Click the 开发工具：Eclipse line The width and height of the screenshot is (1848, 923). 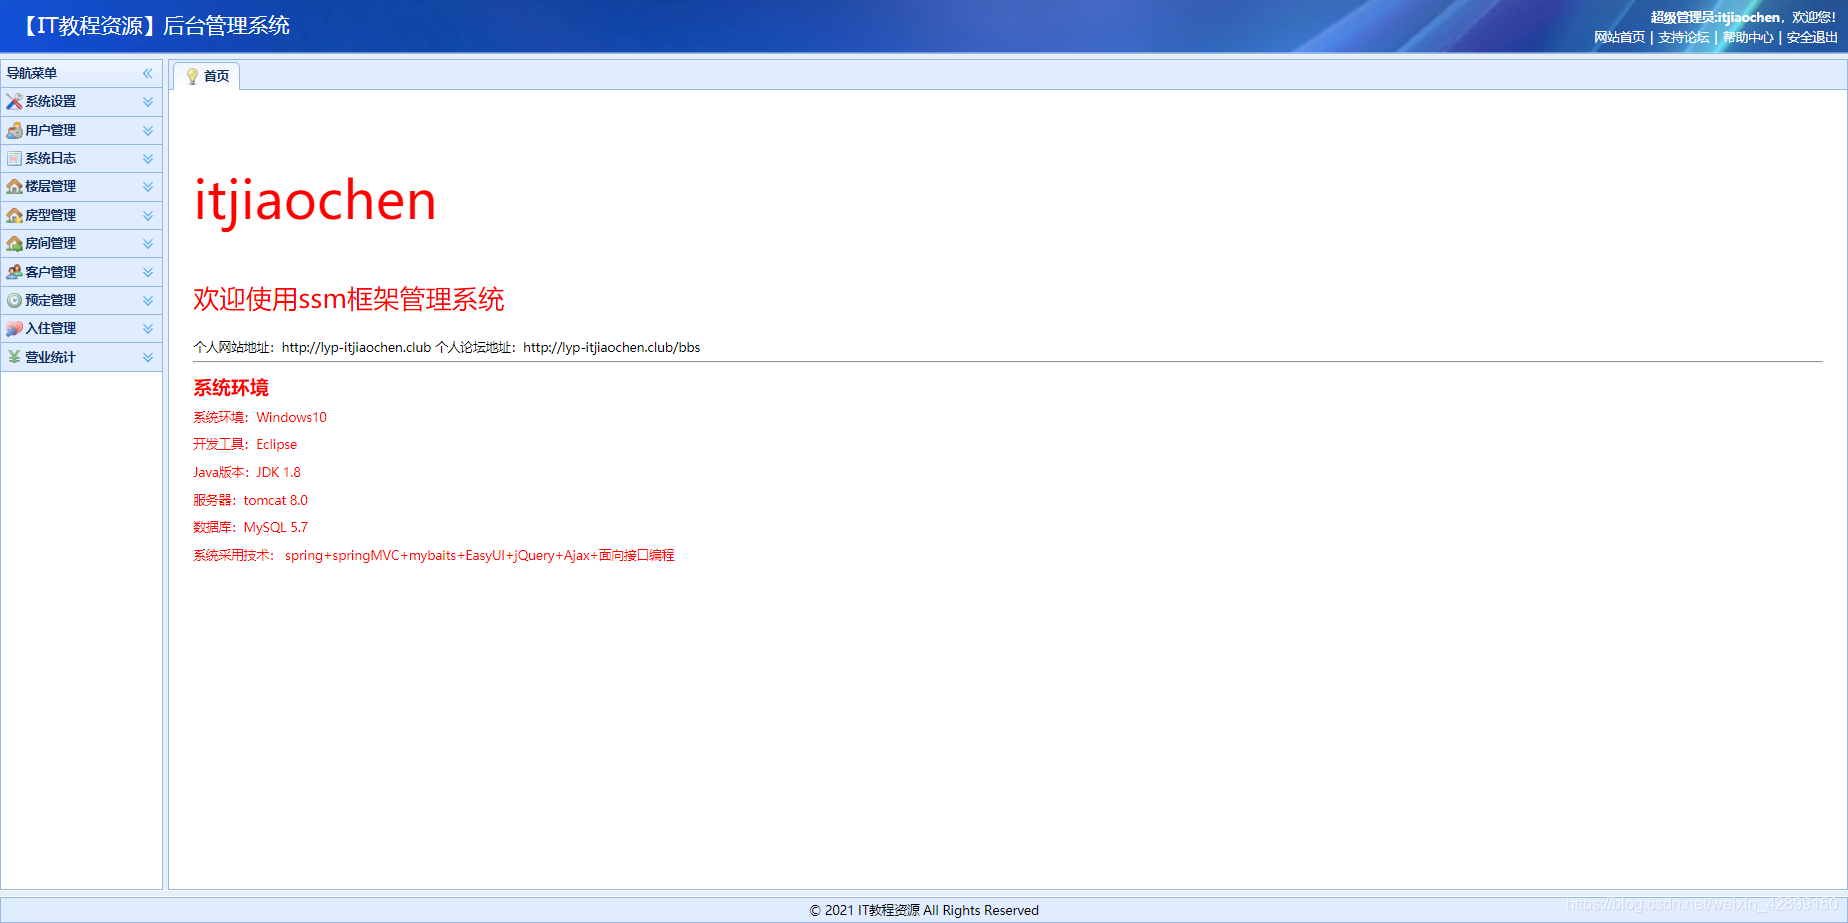[245, 444]
